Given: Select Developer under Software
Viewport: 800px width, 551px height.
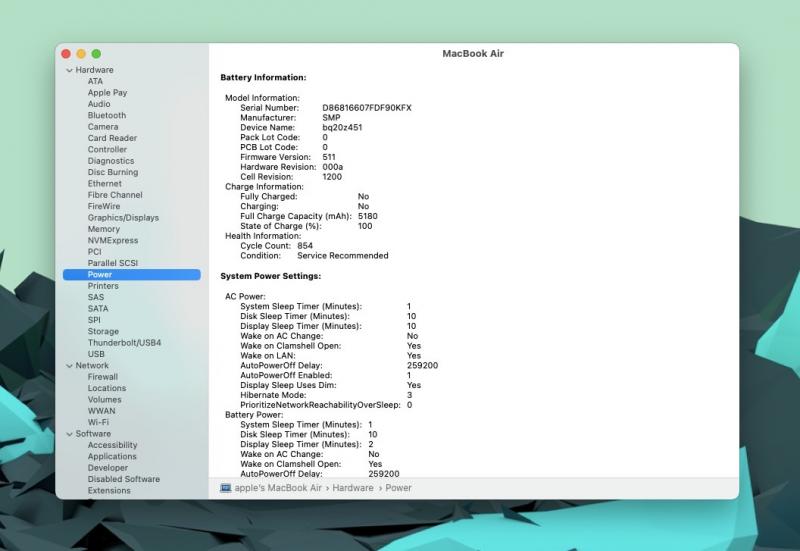Looking at the screenshot, I should (108, 468).
